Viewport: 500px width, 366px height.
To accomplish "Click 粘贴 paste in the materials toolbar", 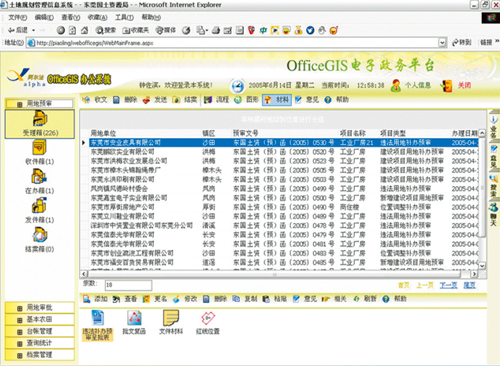I will (x=274, y=299).
